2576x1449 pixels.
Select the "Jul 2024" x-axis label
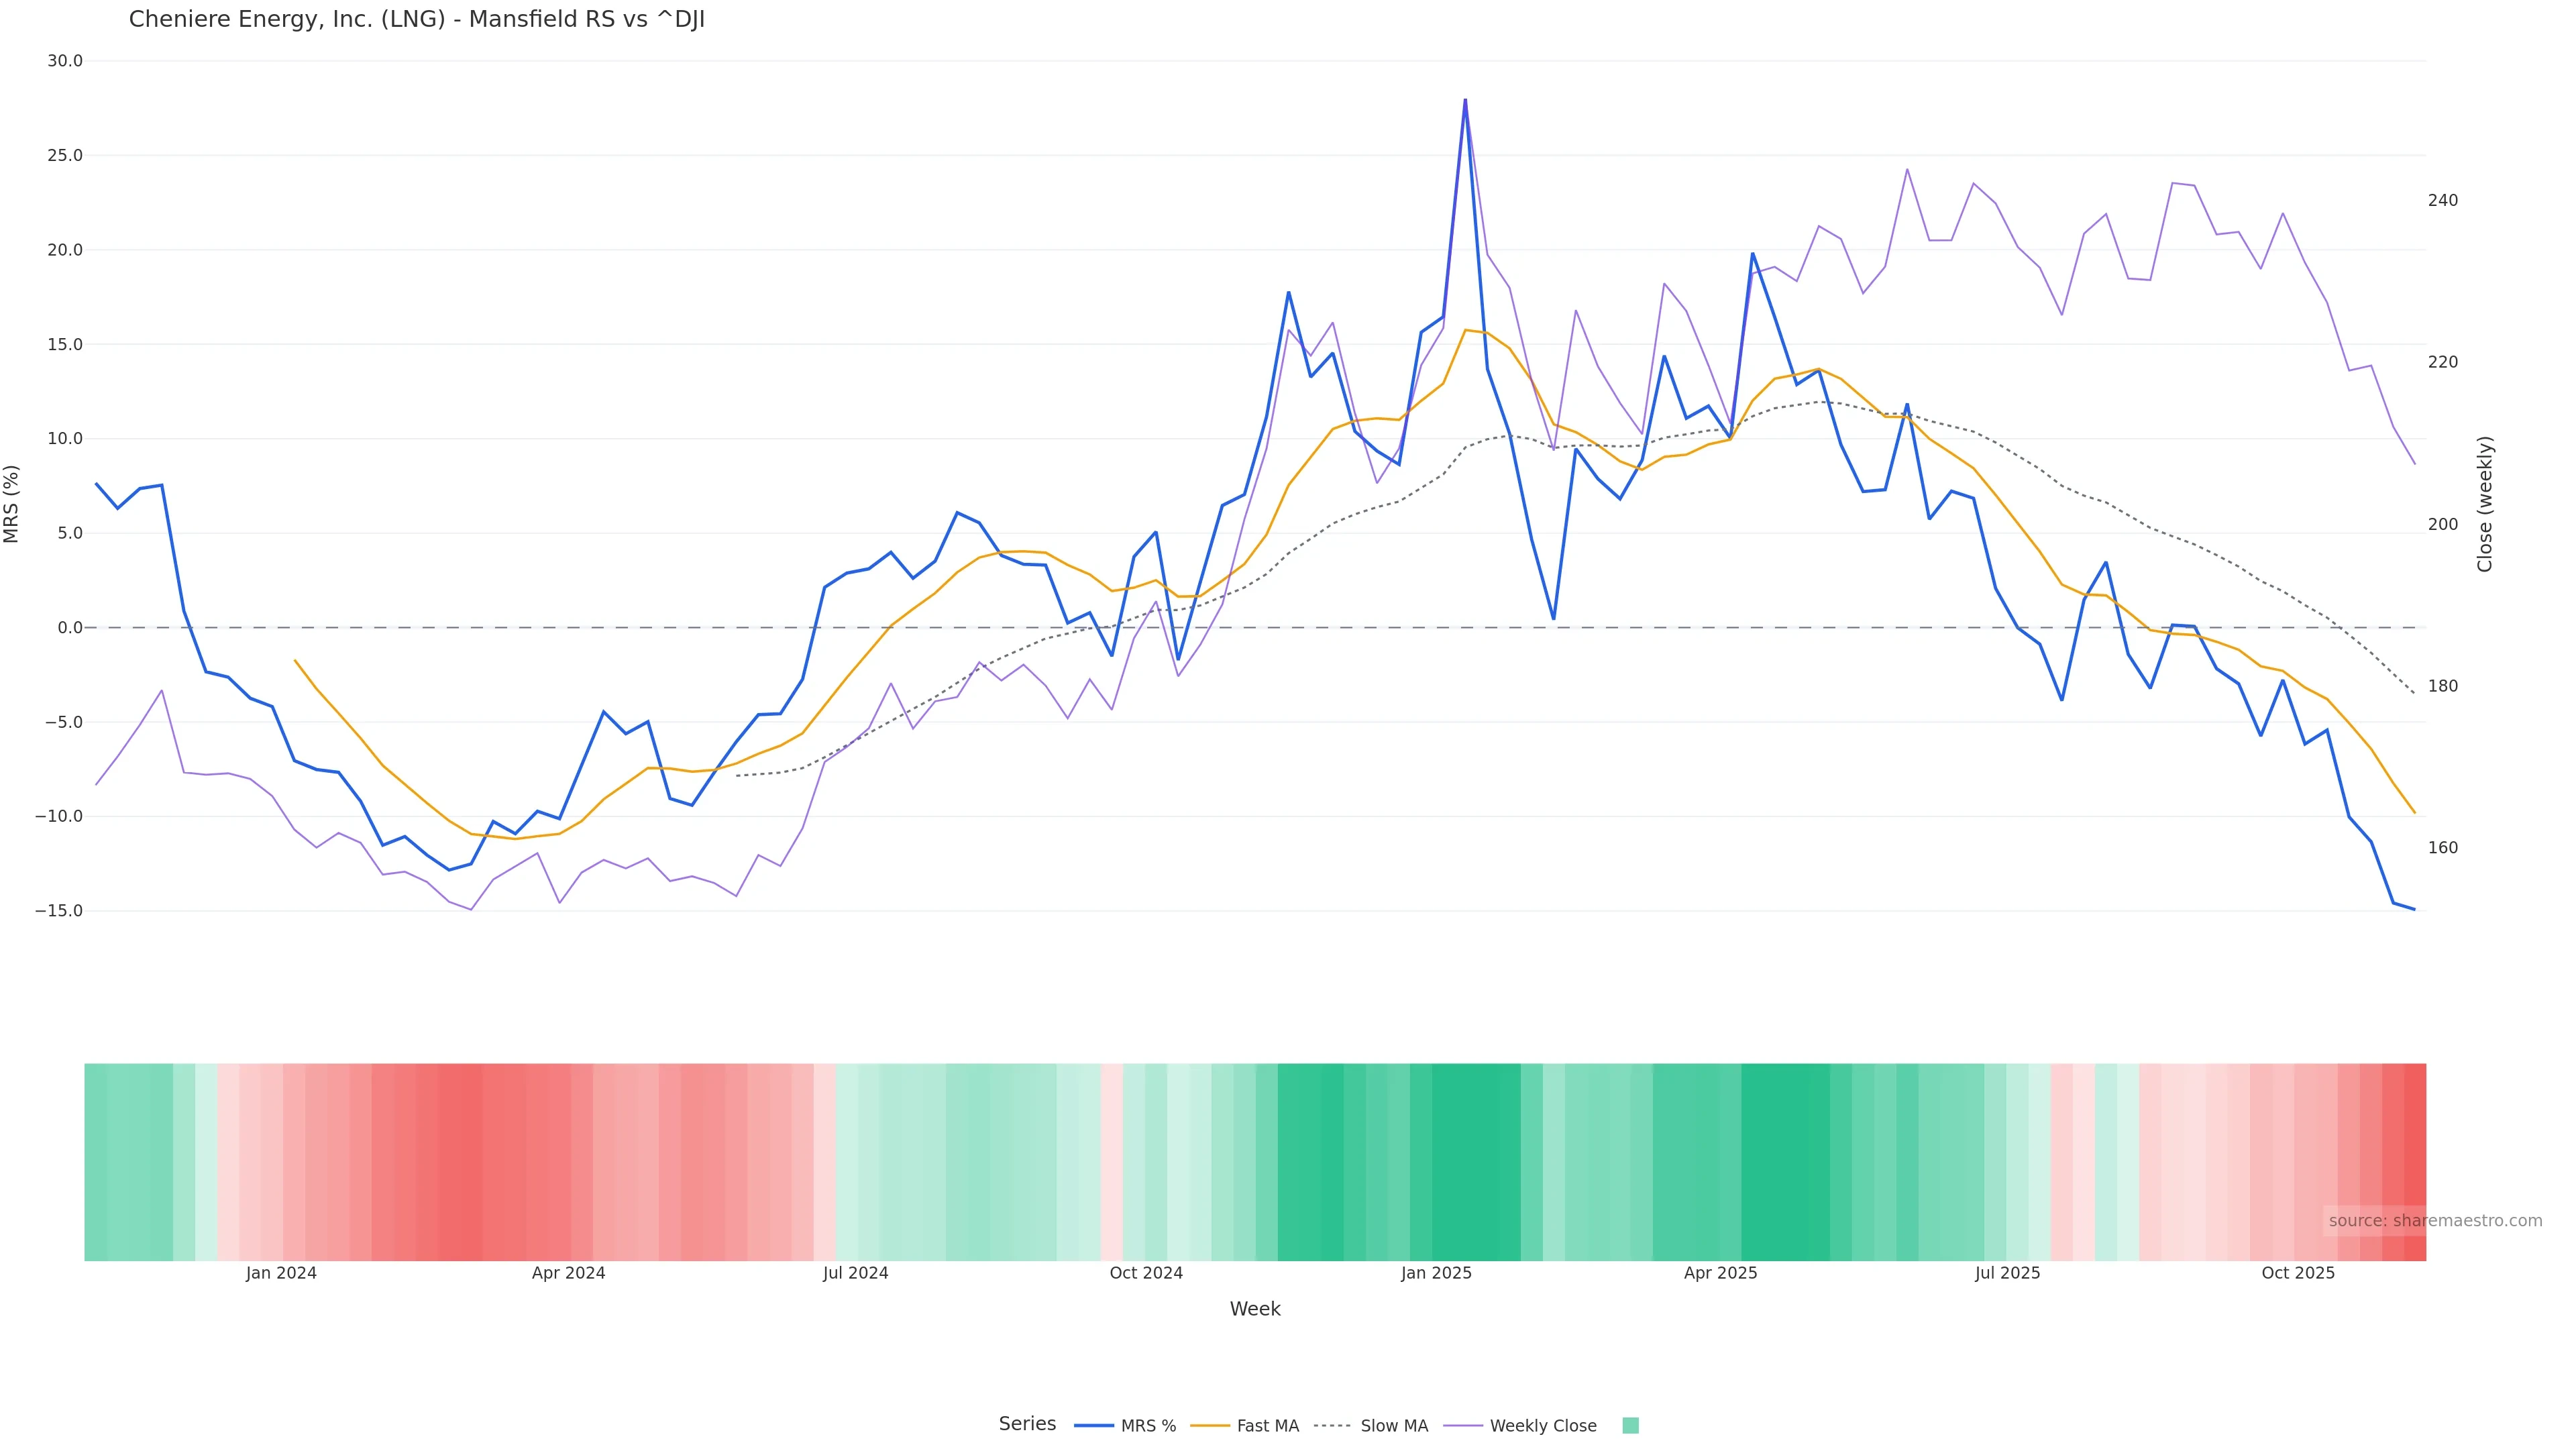pyautogui.click(x=856, y=1274)
